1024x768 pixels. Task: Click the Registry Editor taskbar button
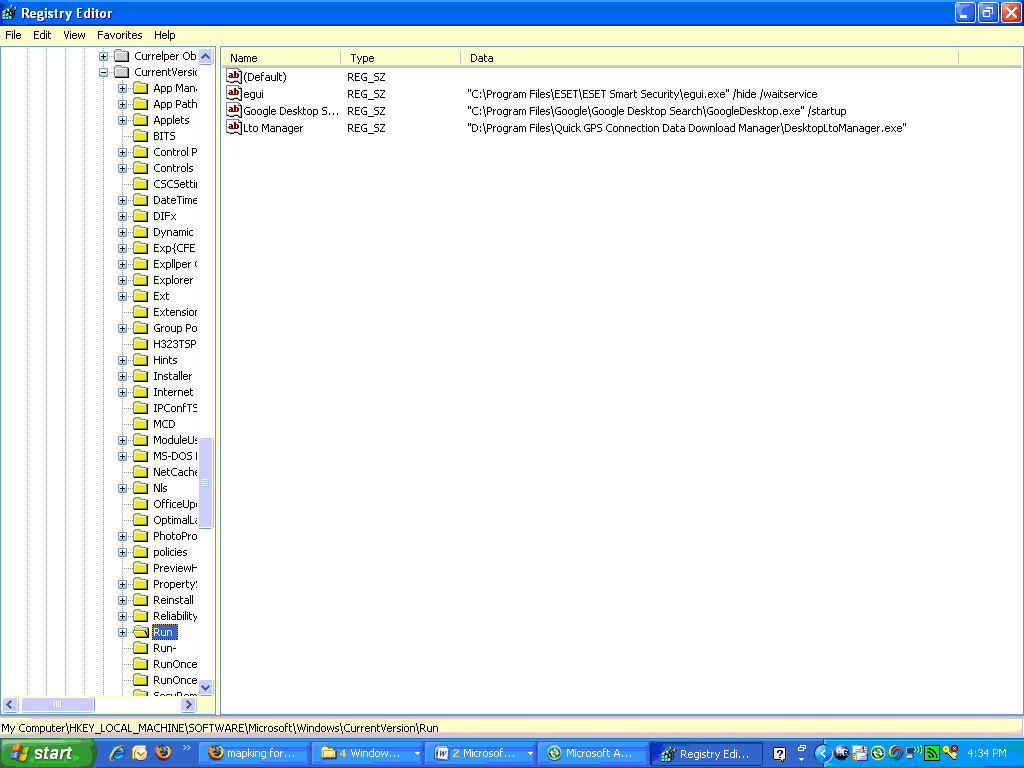tap(707, 754)
